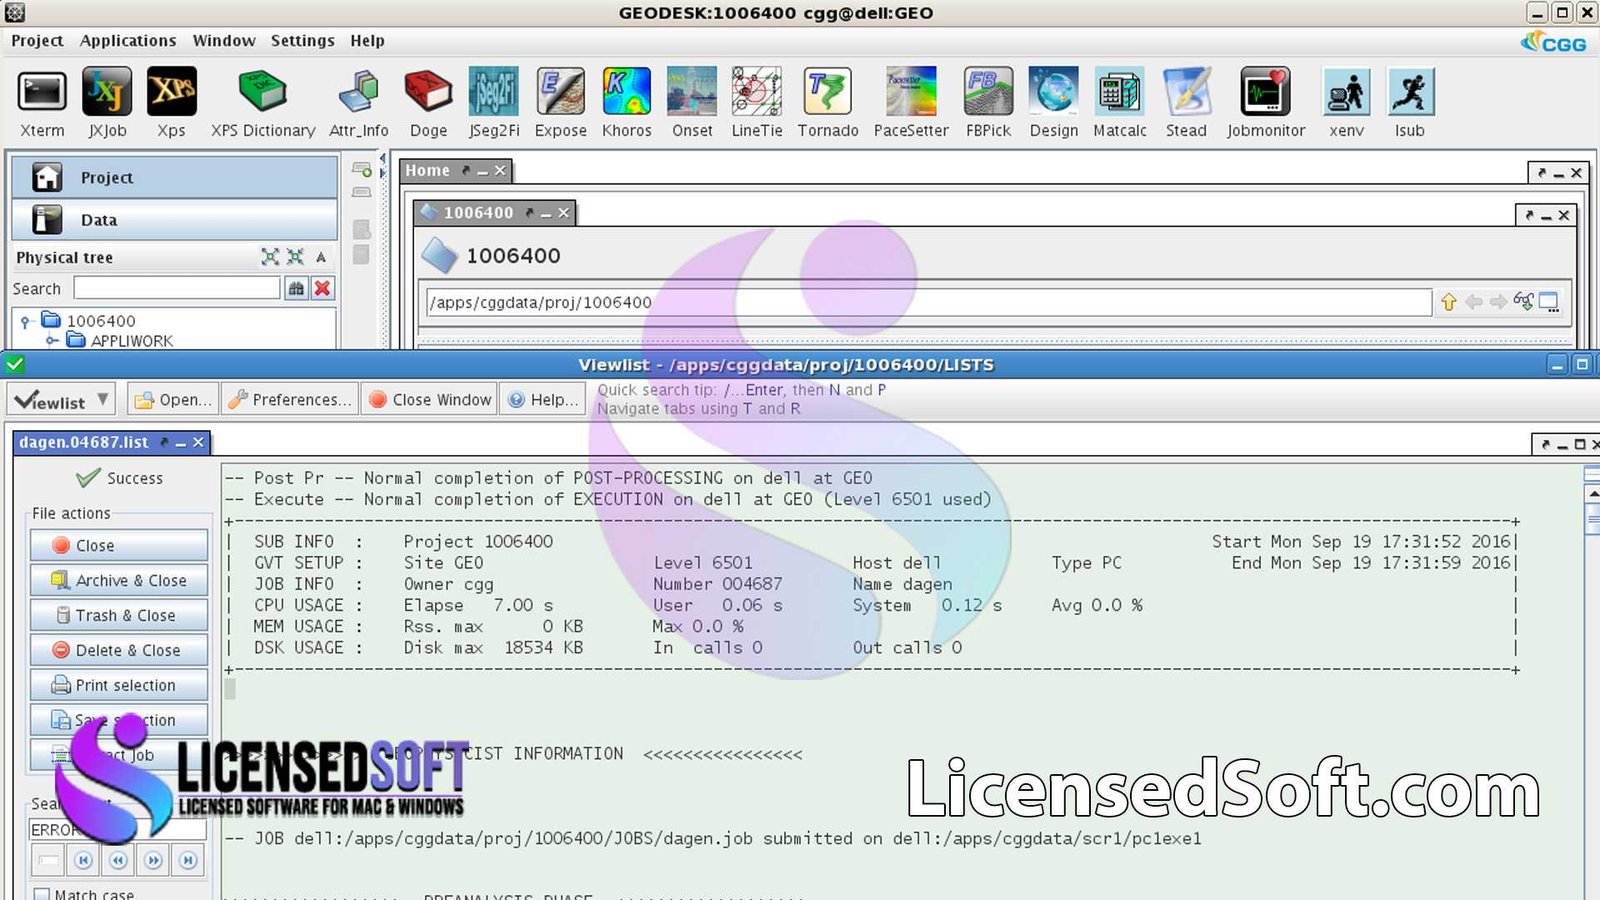Click the binoculars find icon beside Search

point(296,288)
